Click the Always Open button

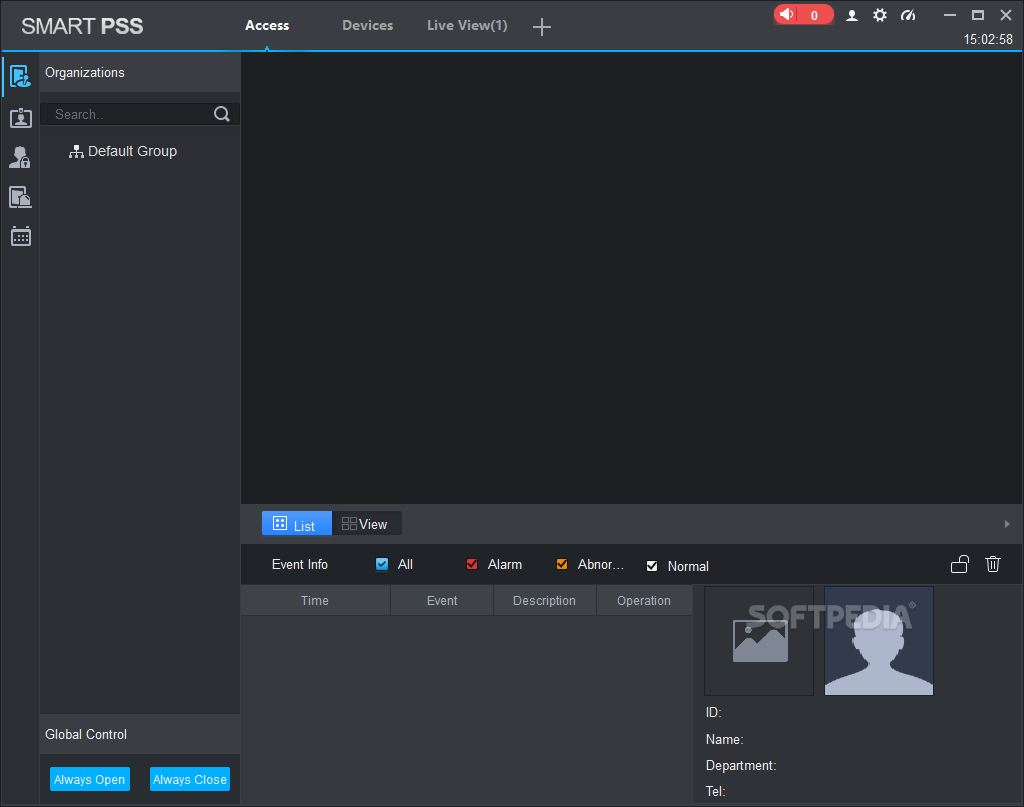[89, 779]
